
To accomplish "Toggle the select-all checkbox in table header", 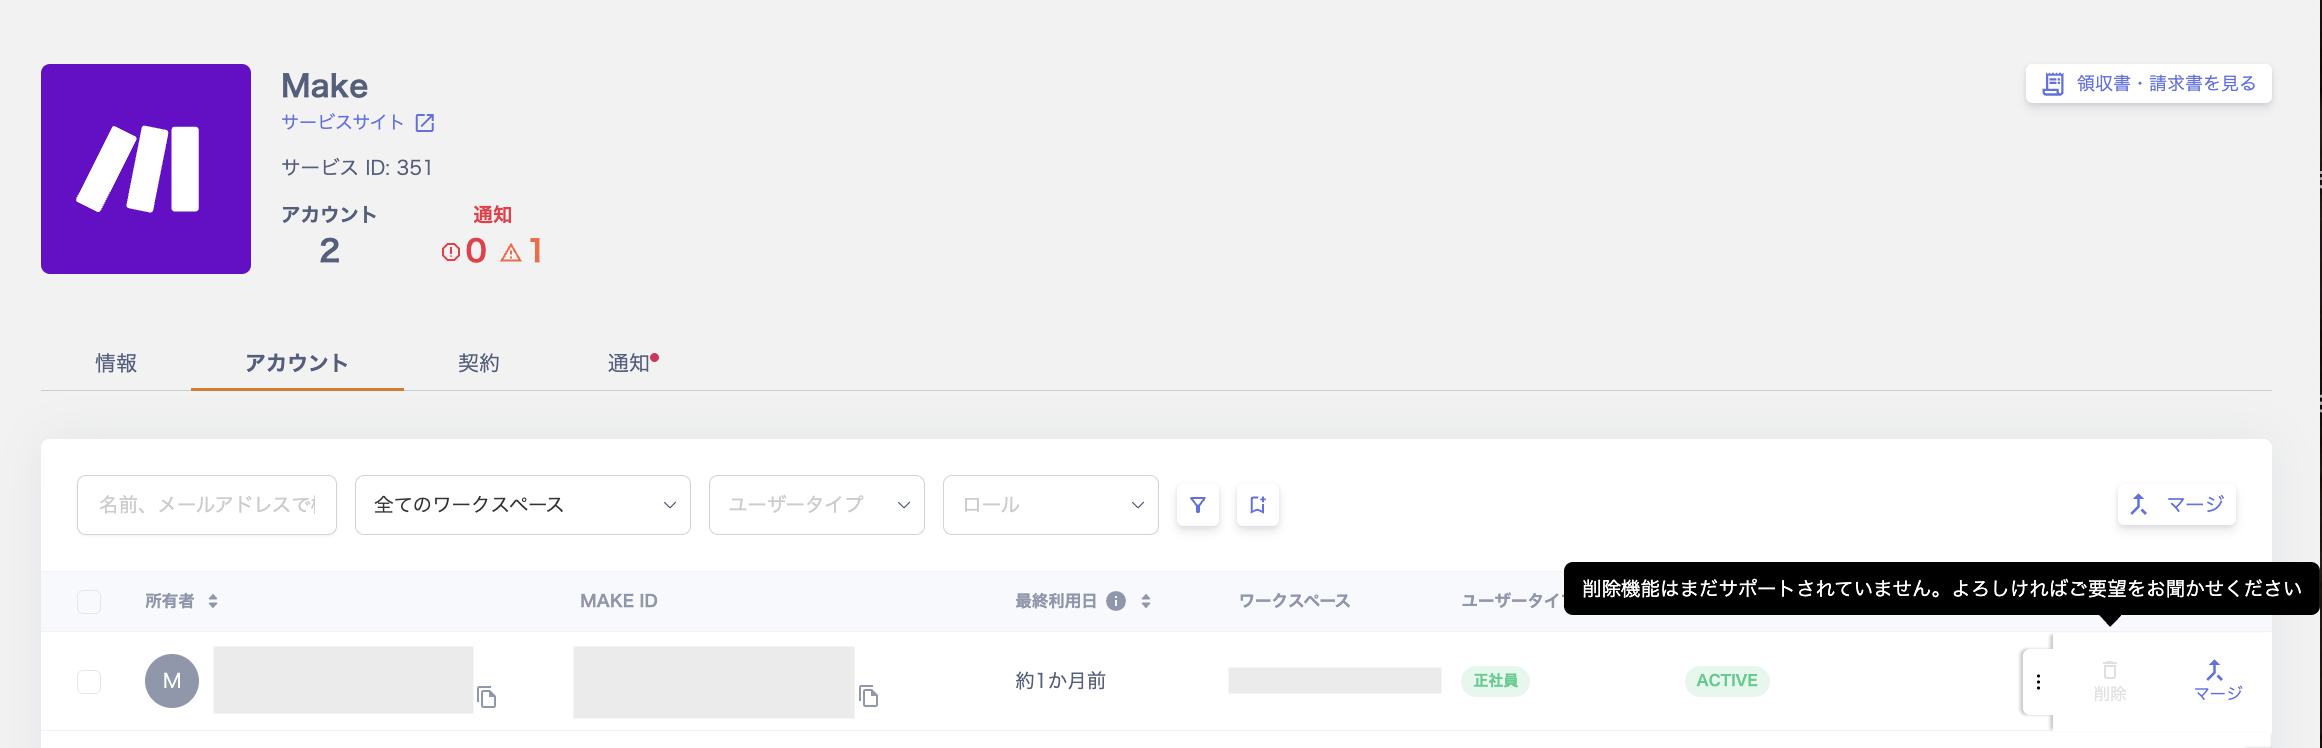I will (89, 601).
